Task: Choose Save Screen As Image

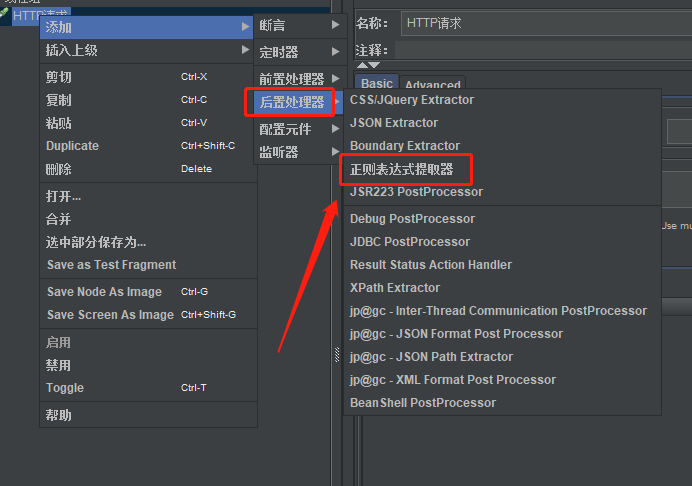Action: [148, 315]
